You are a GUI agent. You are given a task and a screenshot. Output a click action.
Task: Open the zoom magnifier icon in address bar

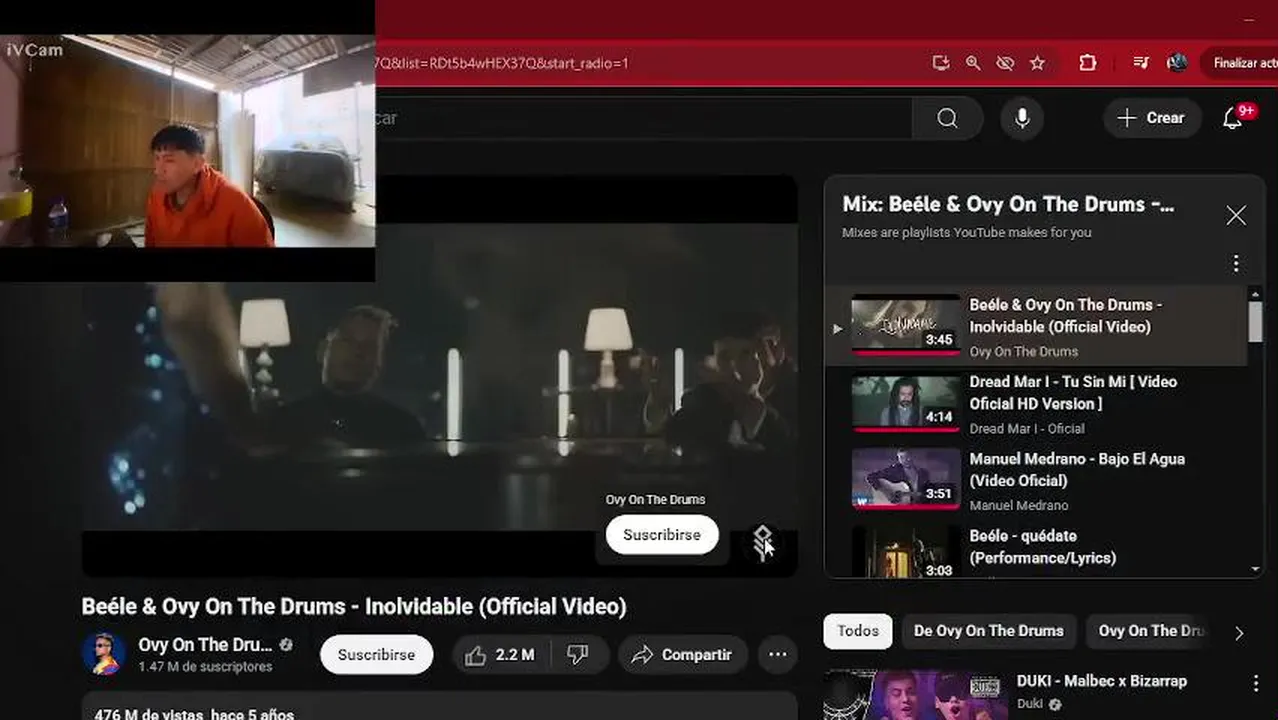point(973,63)
